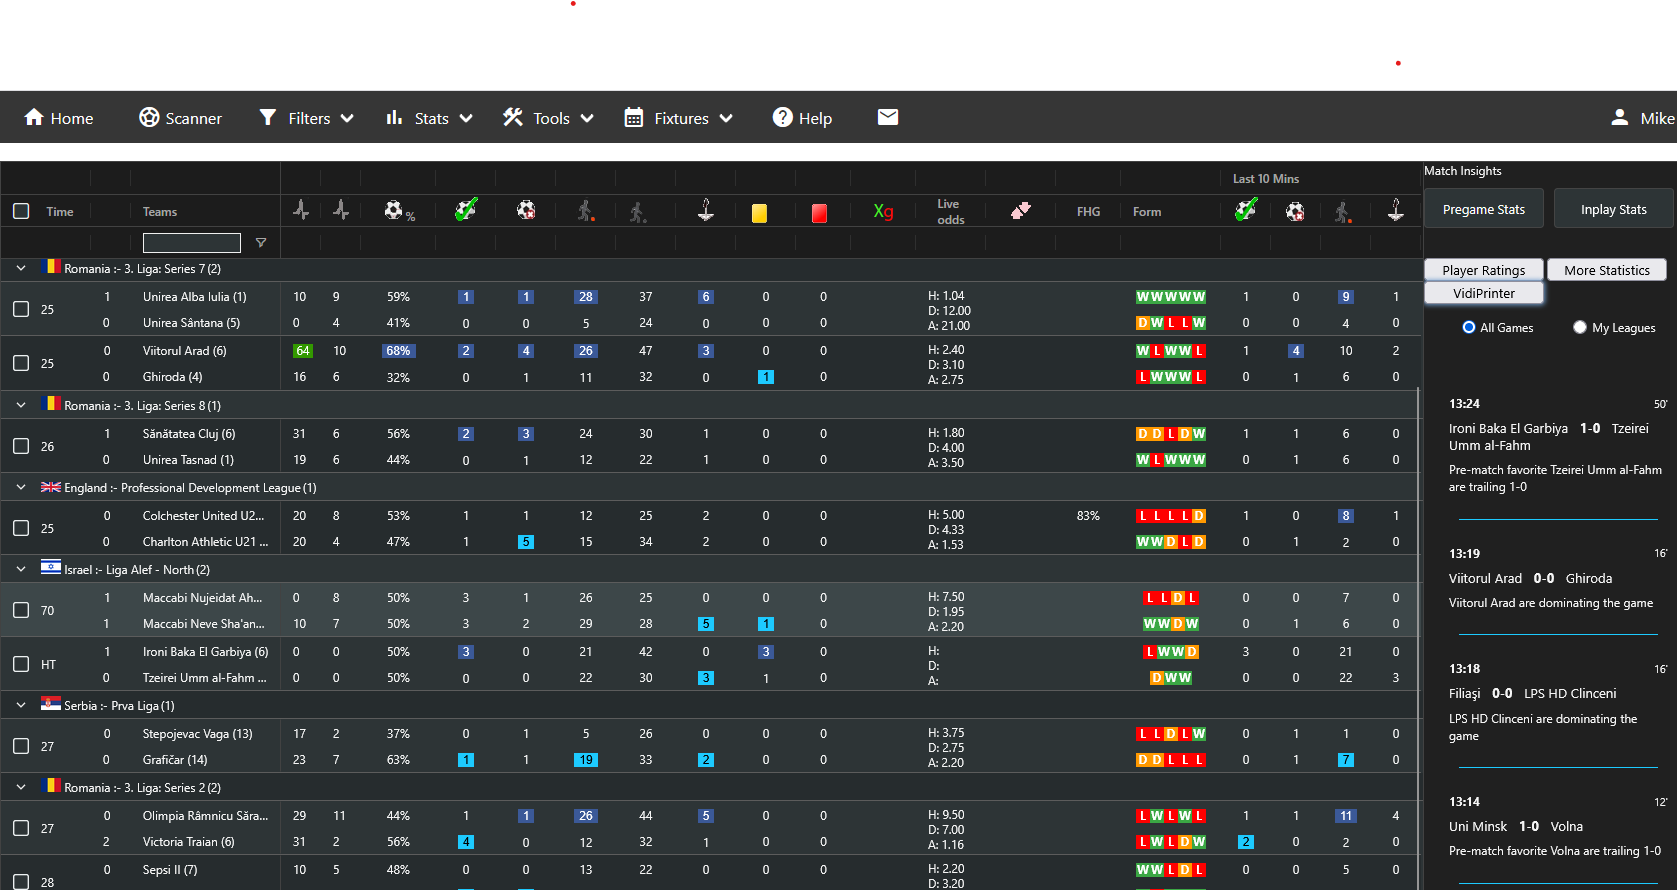Click the red card column icon
This screenshot has width=1677, height=890.
tap(819, 212)
